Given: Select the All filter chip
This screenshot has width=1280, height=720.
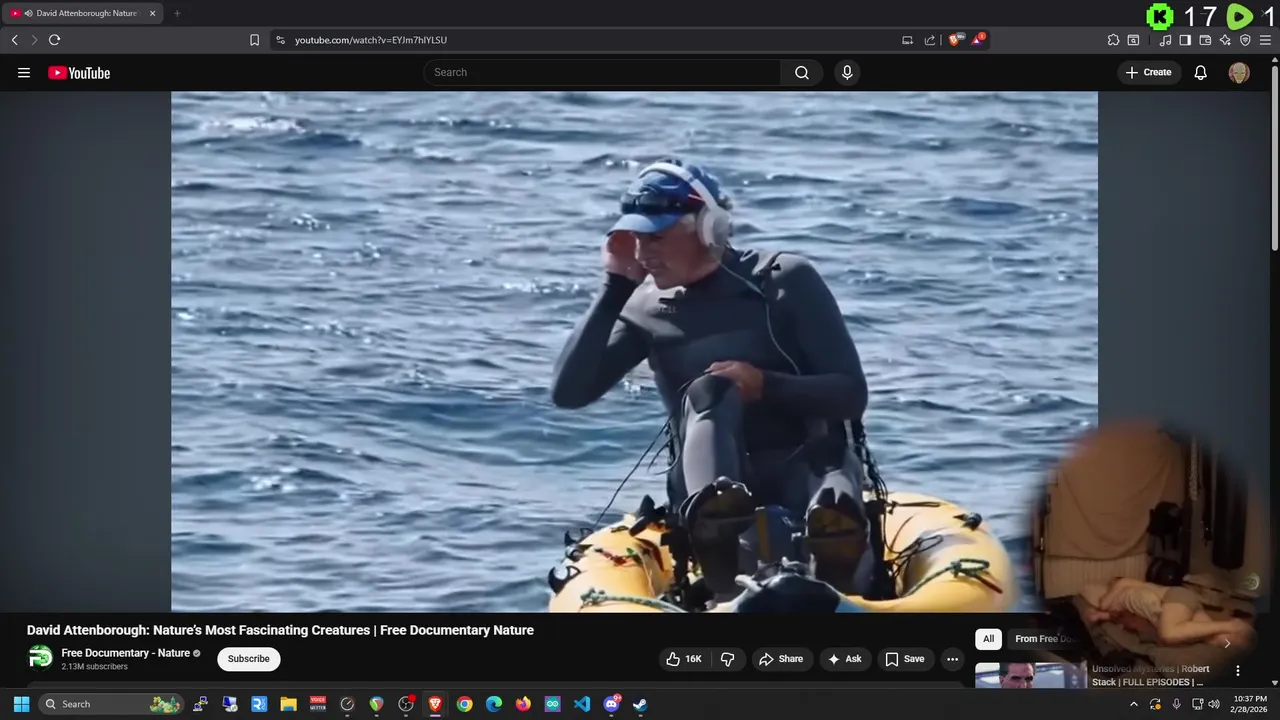Looking at the screenshot, I should (988, 639).
